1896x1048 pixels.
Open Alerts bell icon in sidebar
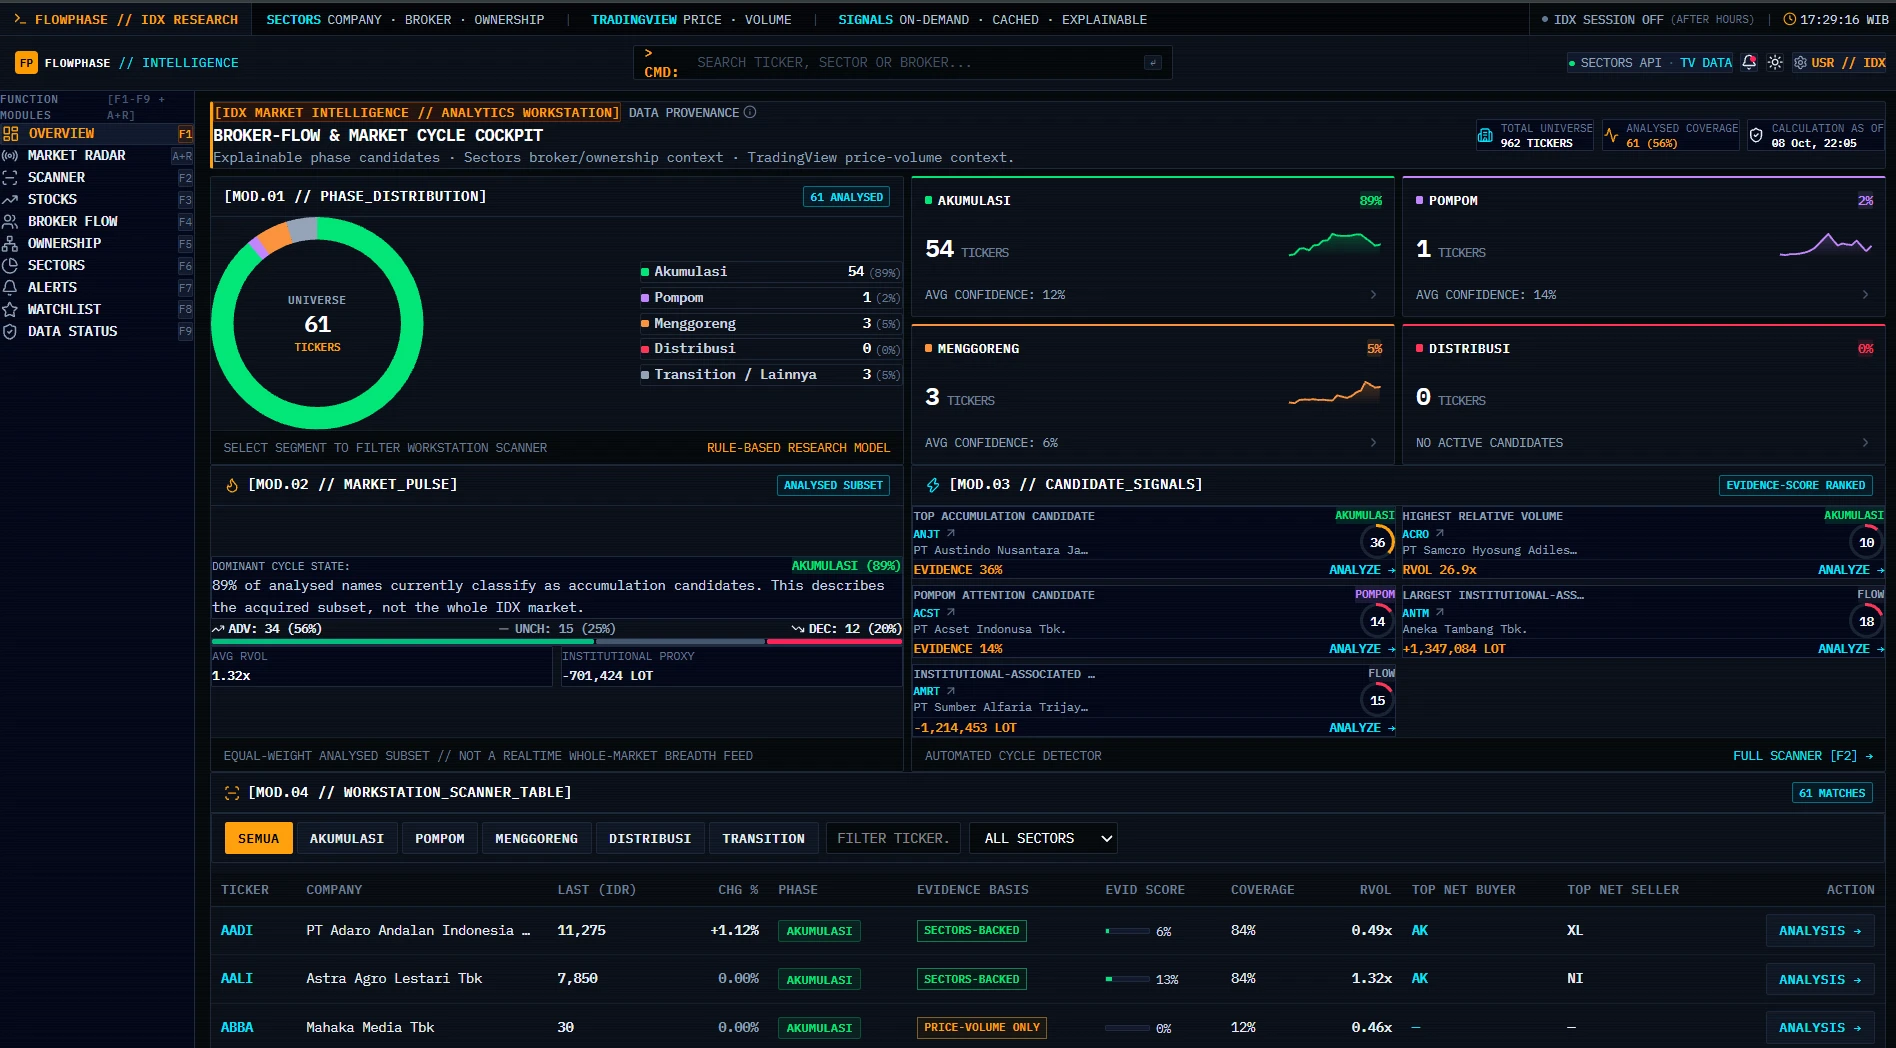tap(10, 287)
